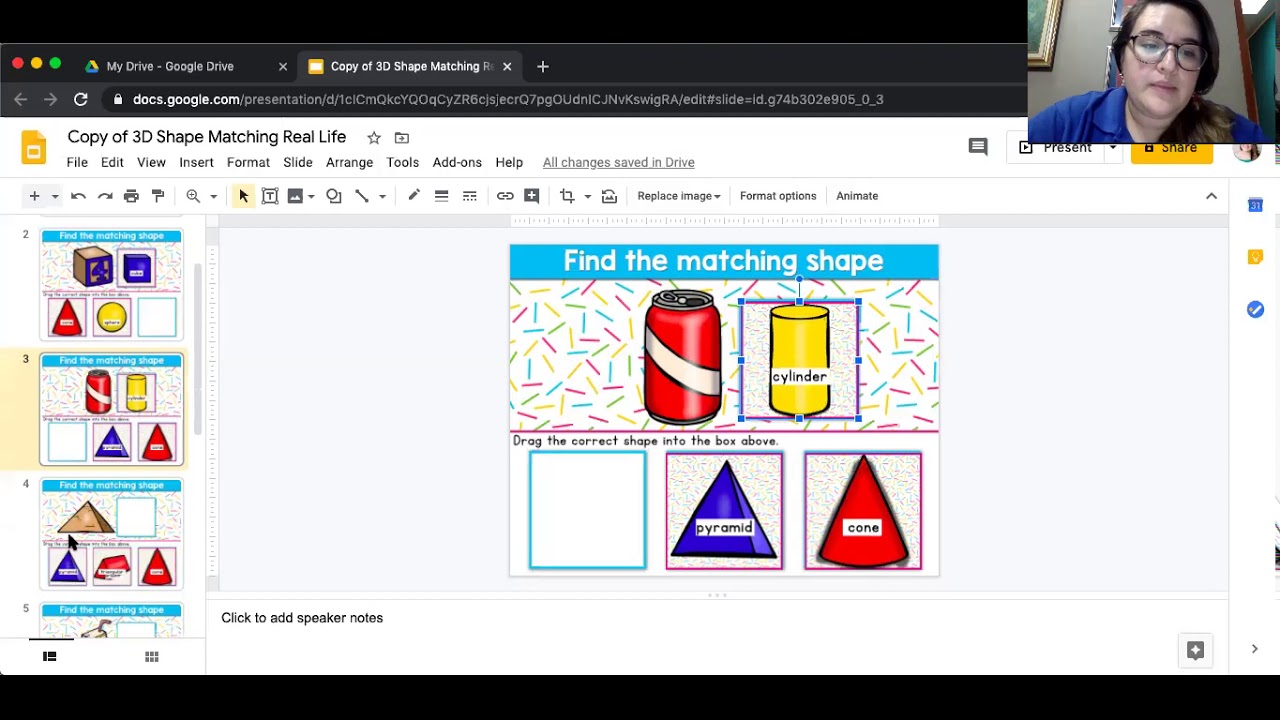Open new slide layout dropdown arrow
Viewport: 1280px width, 720px height.
click(x=55, y=196)
